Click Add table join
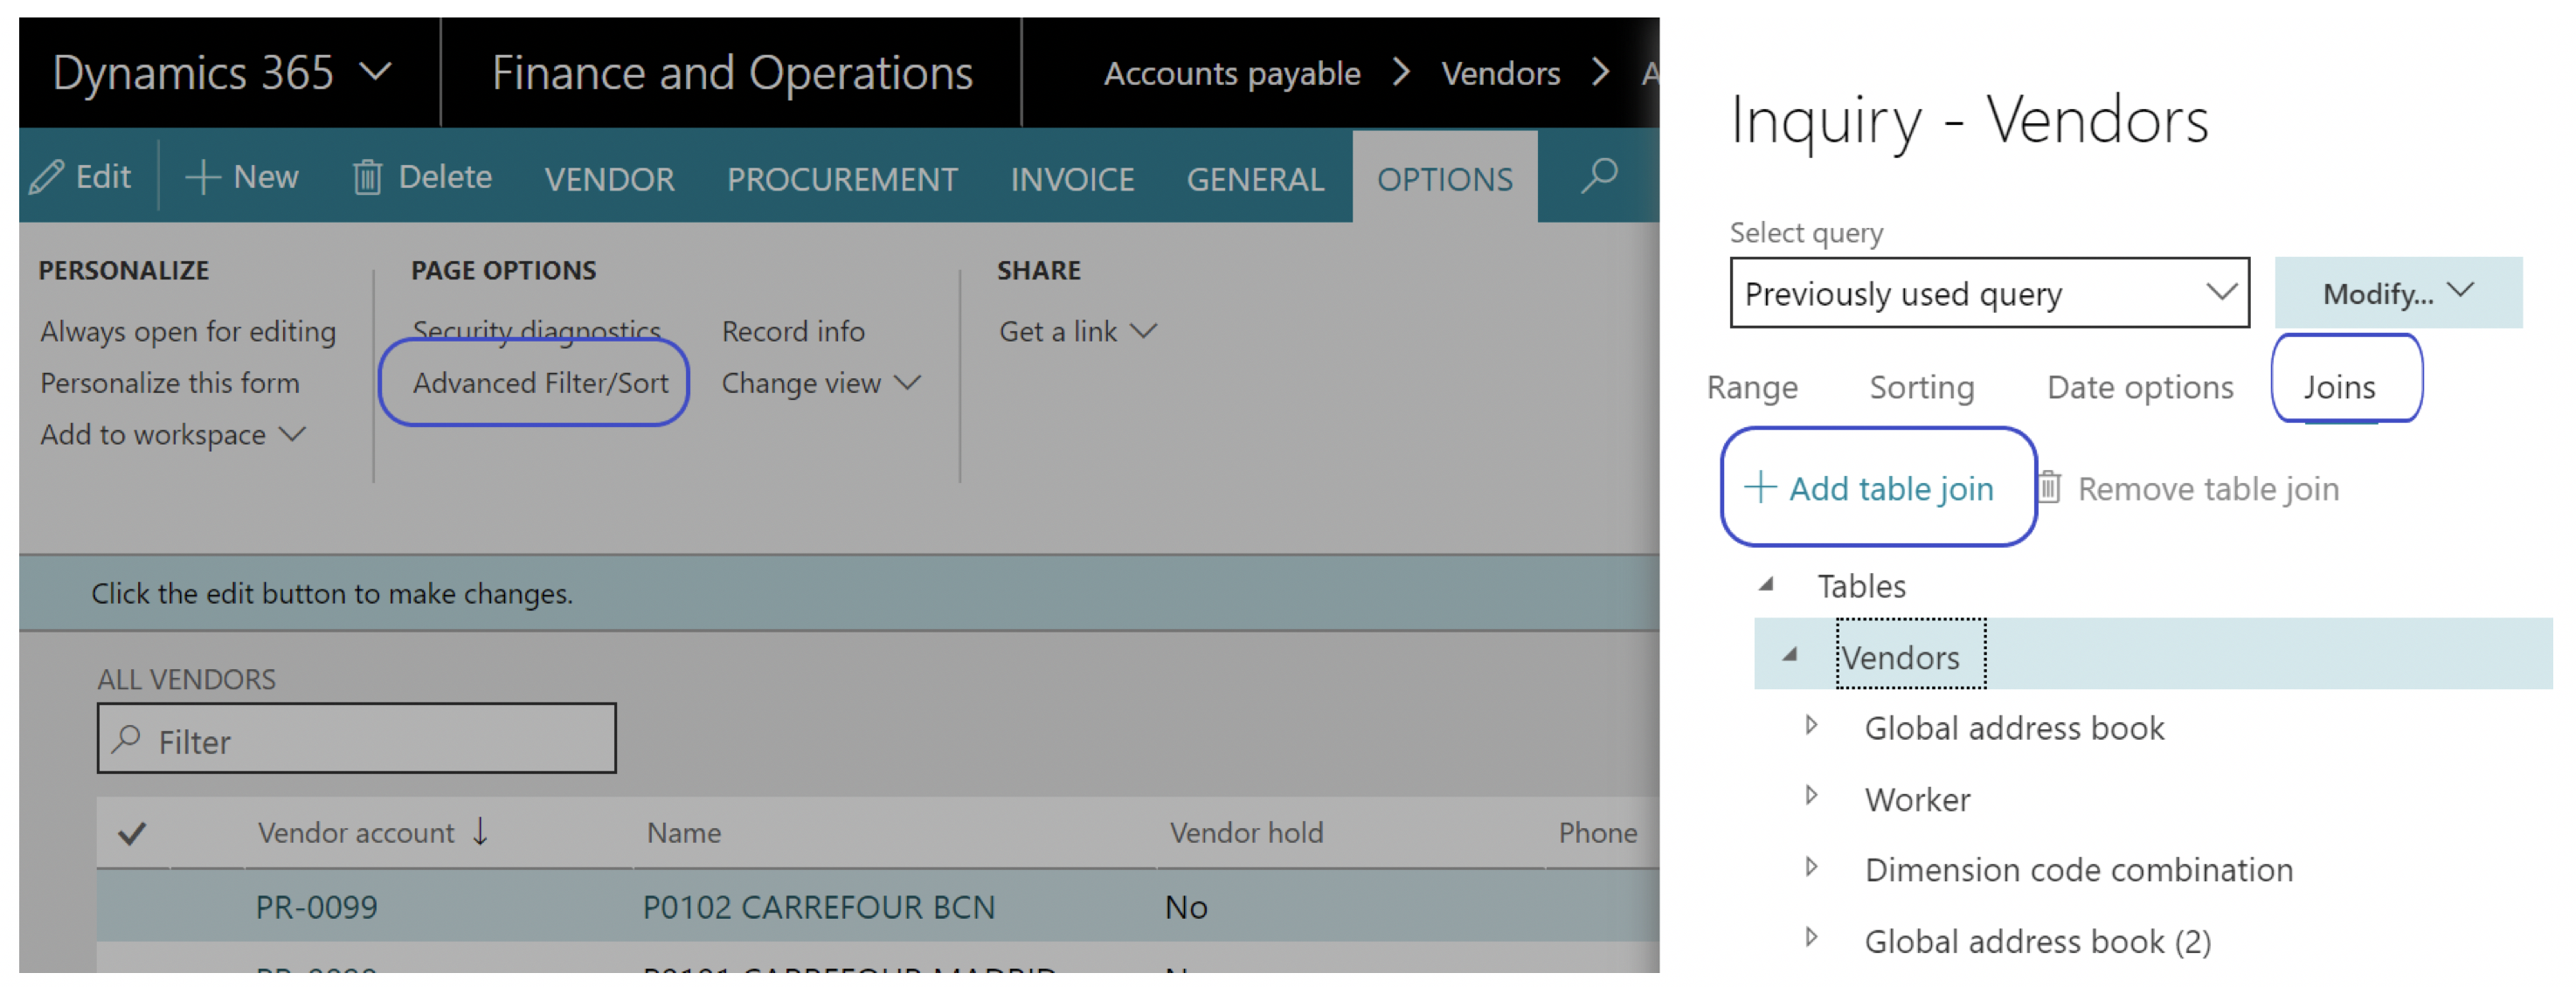 point(1869,488)
